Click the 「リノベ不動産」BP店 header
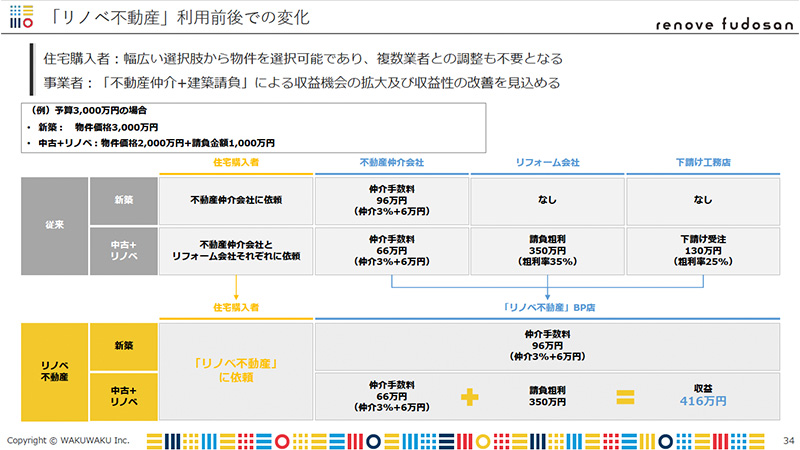This screenshot has height=450, width=800. click(x=547, y=308)
